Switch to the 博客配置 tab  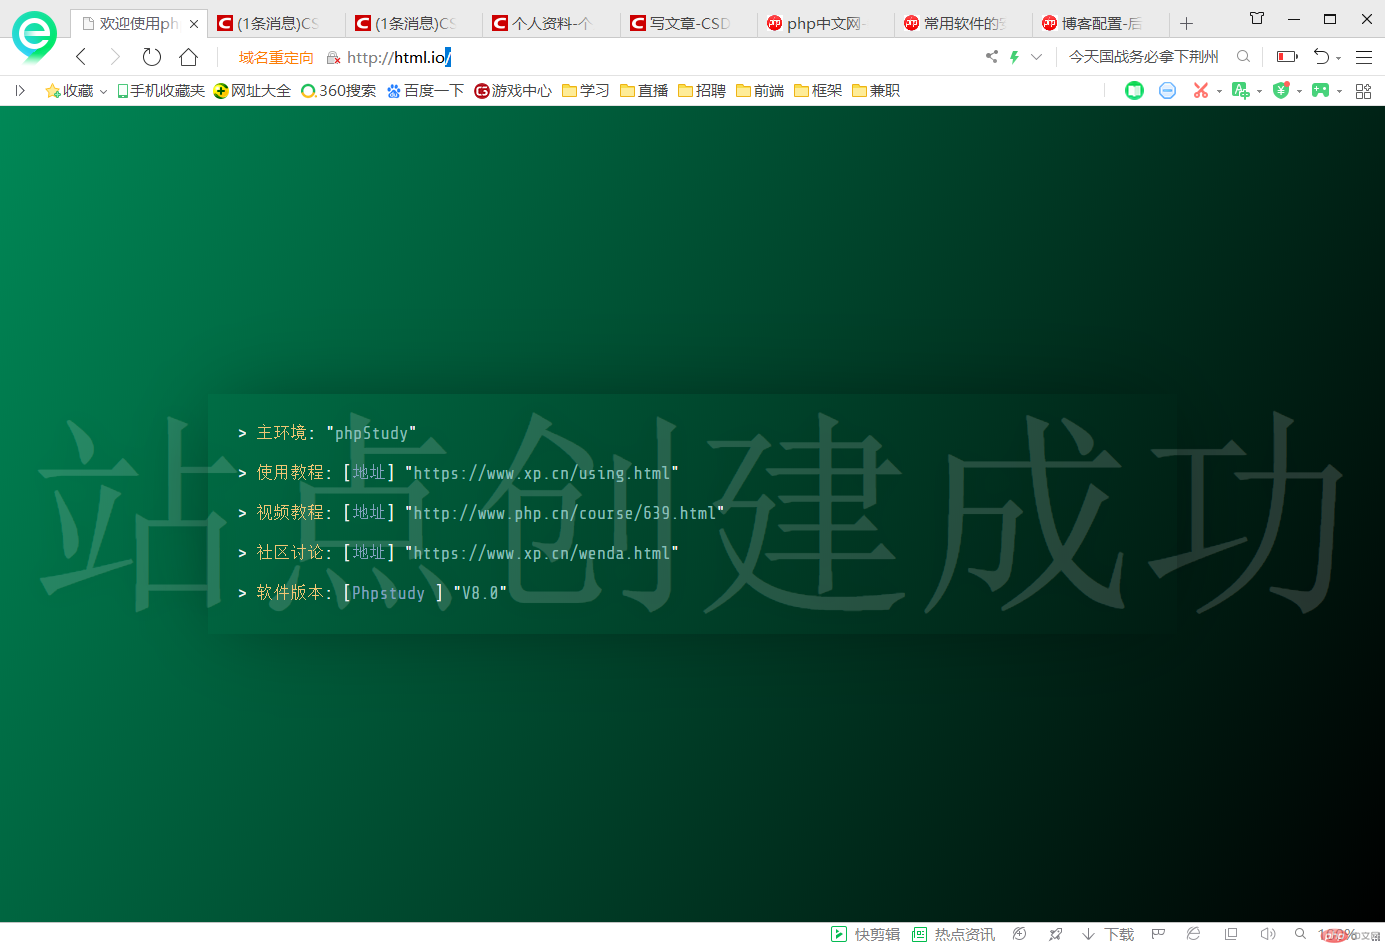(1100, 23)
